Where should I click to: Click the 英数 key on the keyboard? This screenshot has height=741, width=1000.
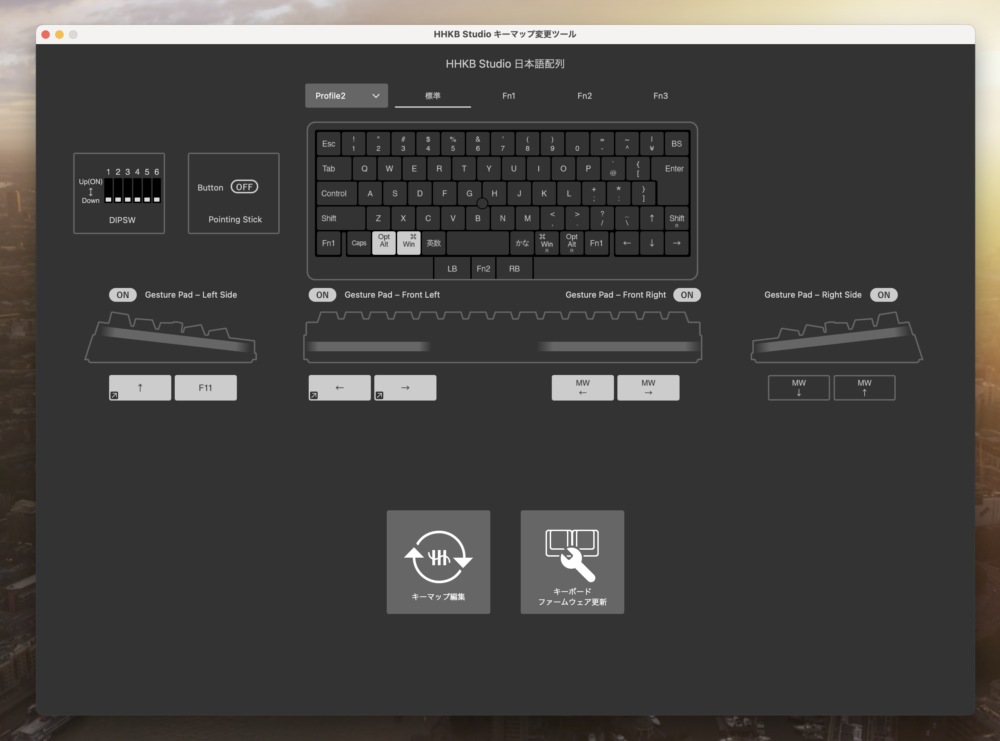(433, 243)
